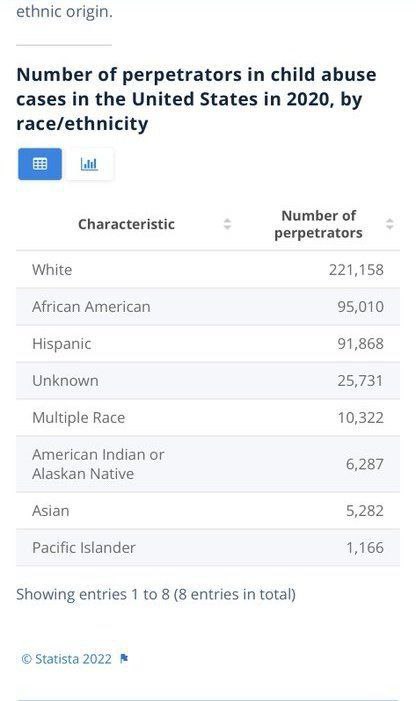Image resolution: width=416 pixels, height=701 pixels.
Task: Click the chart title heading text
Action: (196, 99)
